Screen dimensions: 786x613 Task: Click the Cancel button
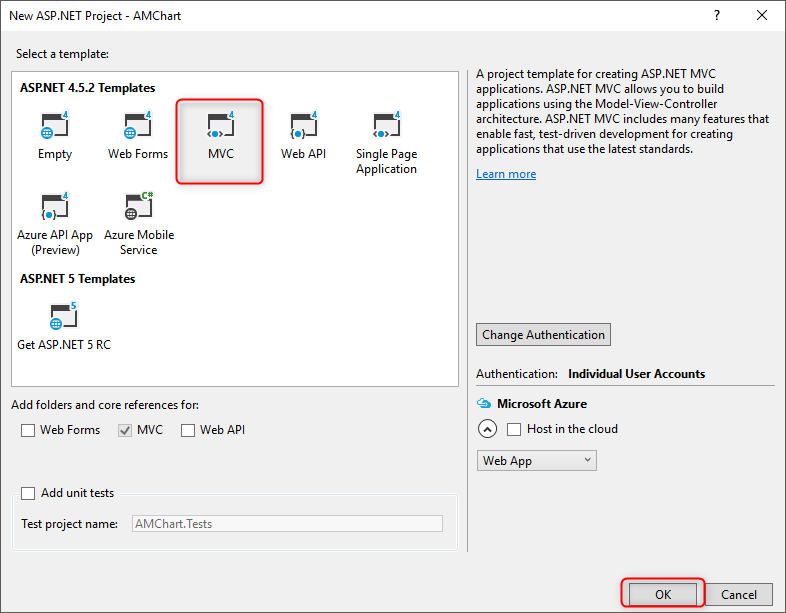pos(739,594)
